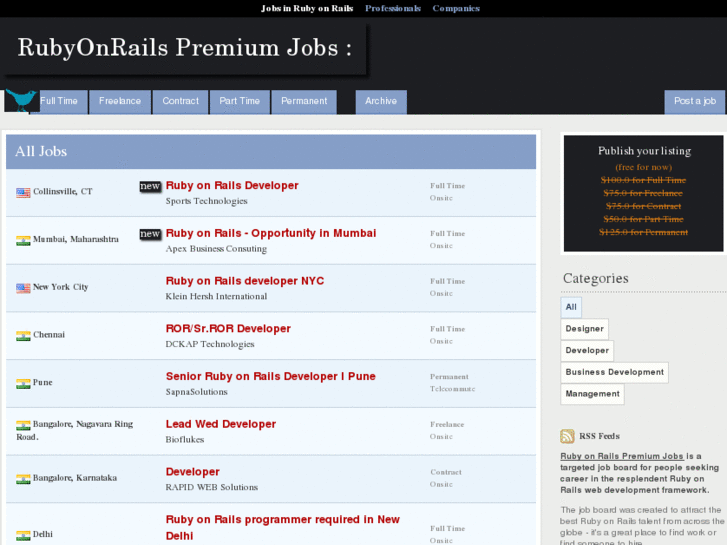Open the Archive tab

pos(381,102)
